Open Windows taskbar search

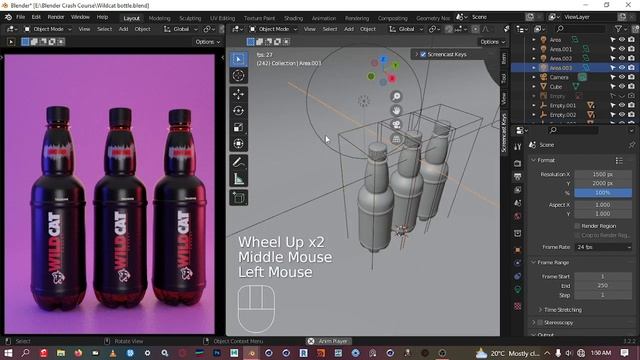pos(25,353)
